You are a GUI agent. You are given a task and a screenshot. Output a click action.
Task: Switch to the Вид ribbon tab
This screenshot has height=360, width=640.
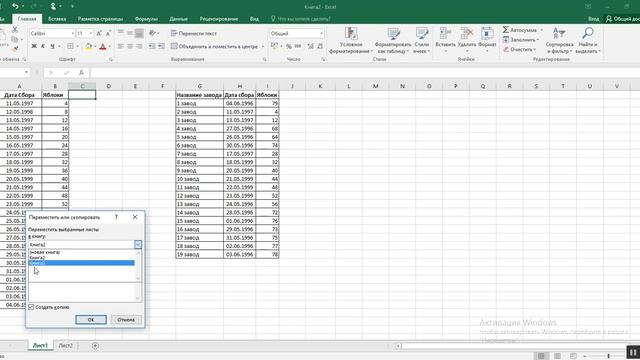pos(254,19)
